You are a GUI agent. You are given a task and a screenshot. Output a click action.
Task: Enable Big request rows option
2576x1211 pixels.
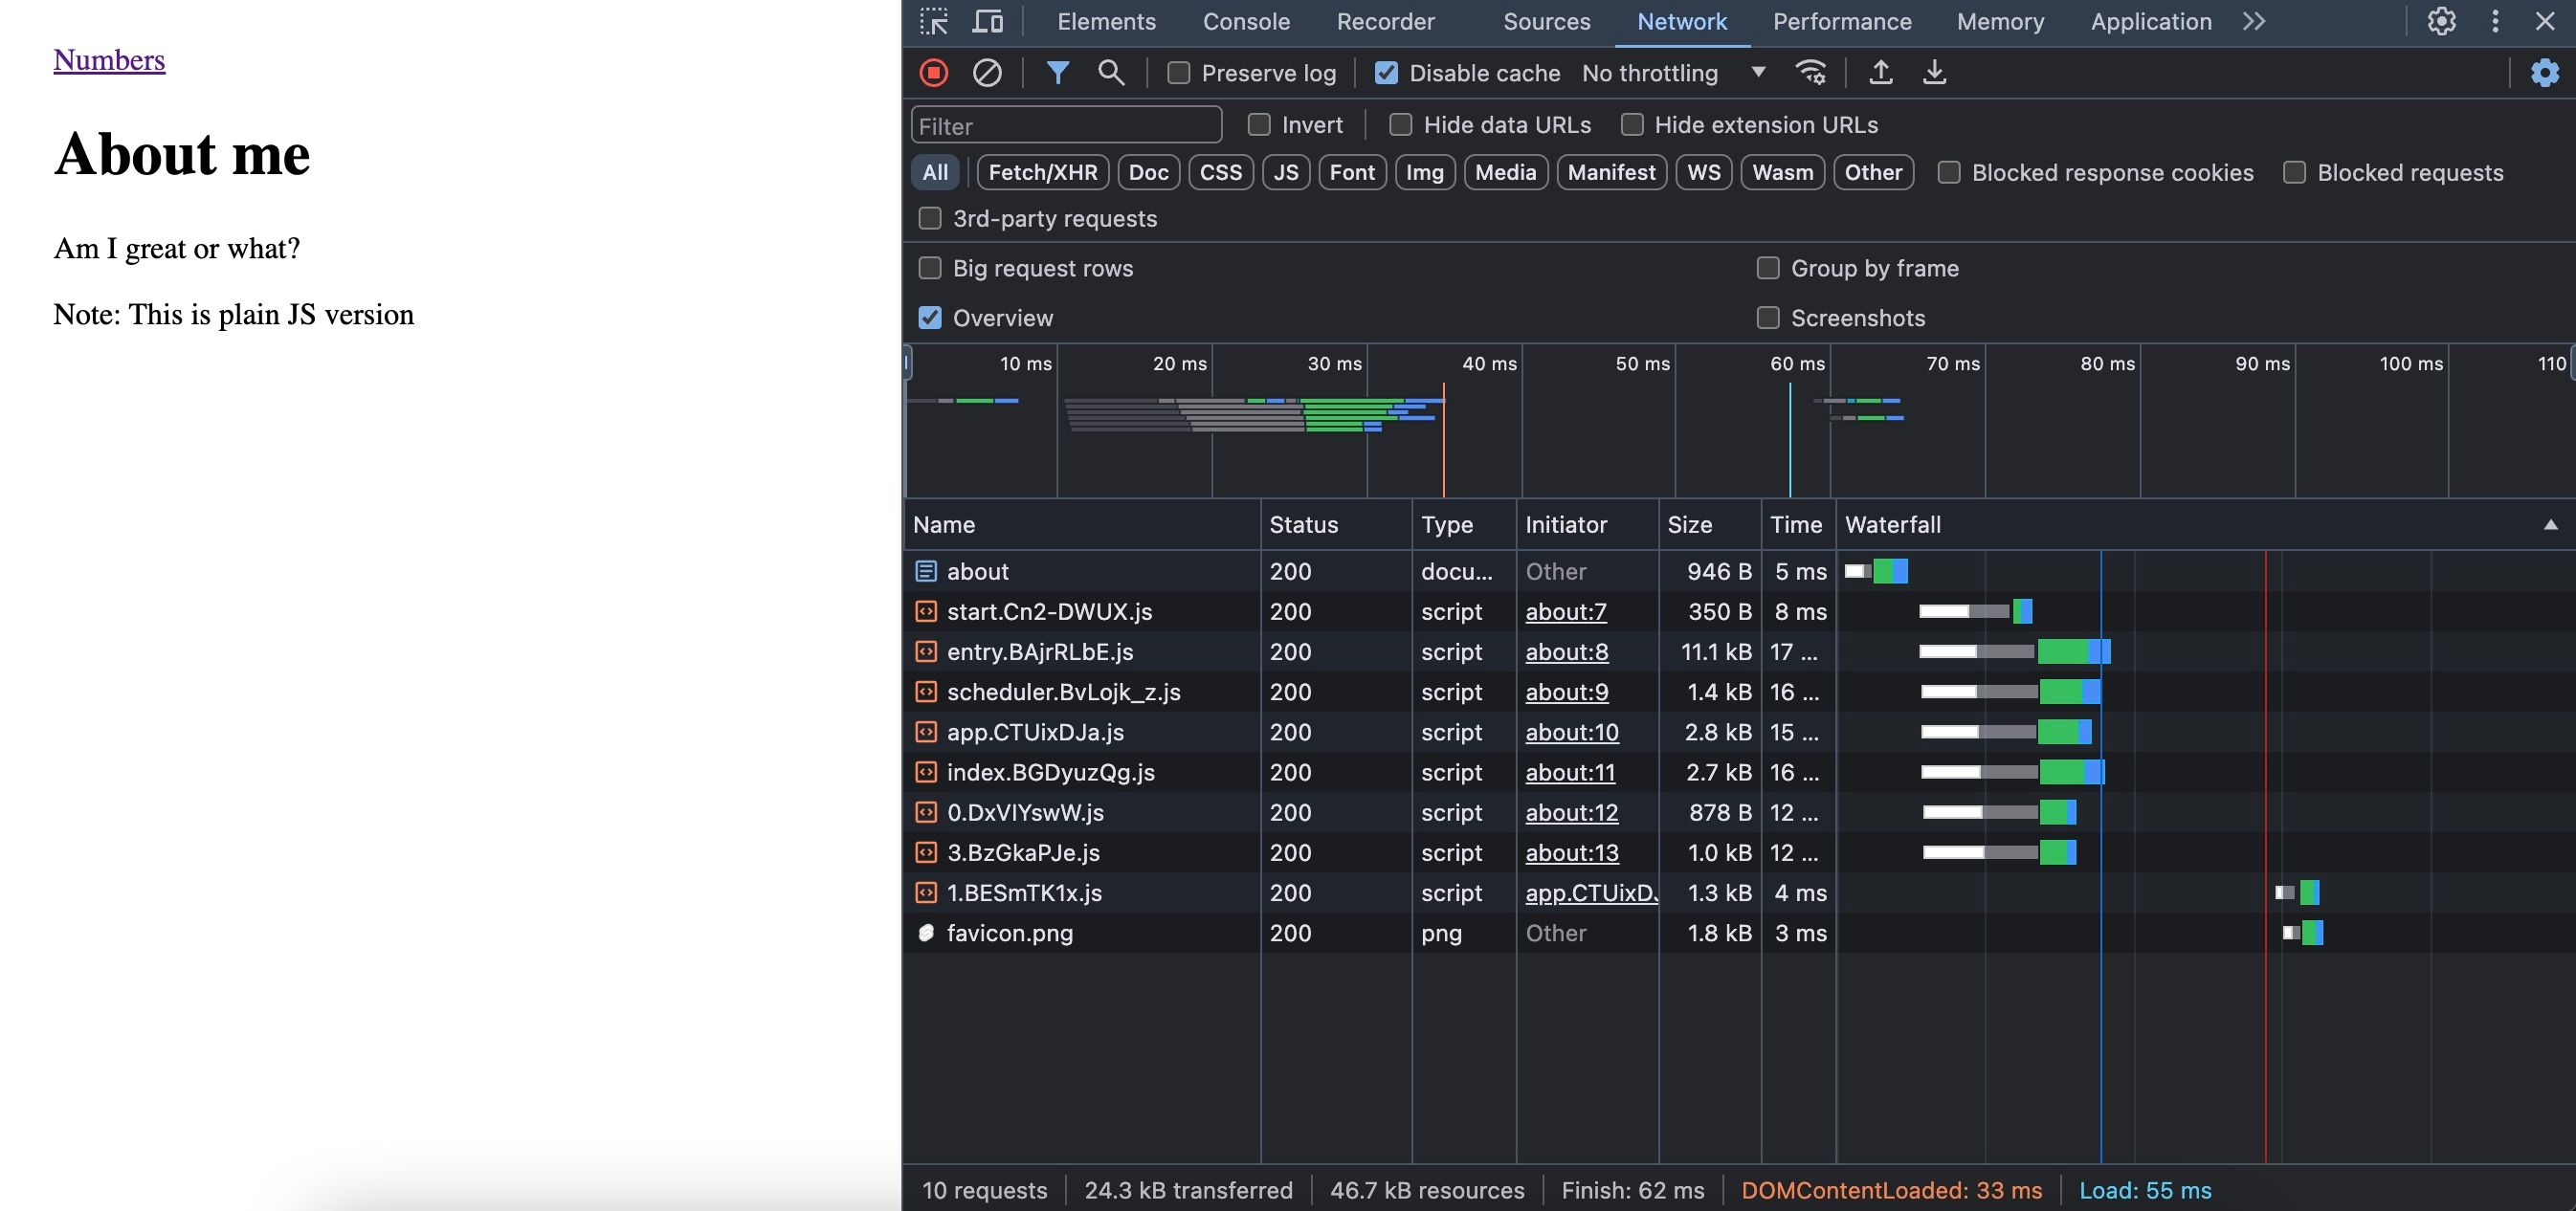pyautogui.click(x=930, y=268)
